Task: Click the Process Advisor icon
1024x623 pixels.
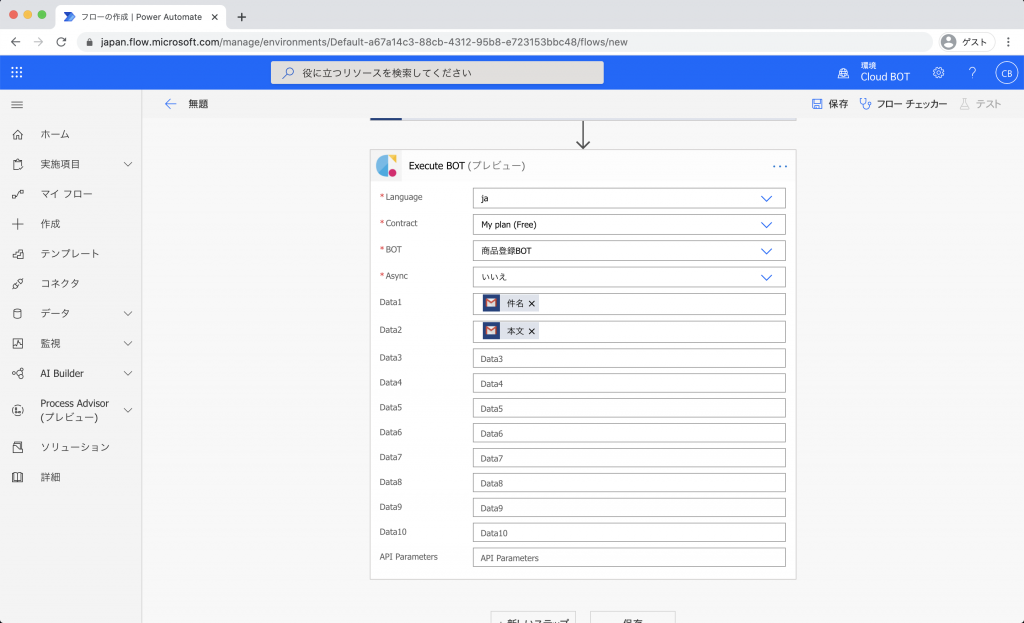Action: coord(18,410)
